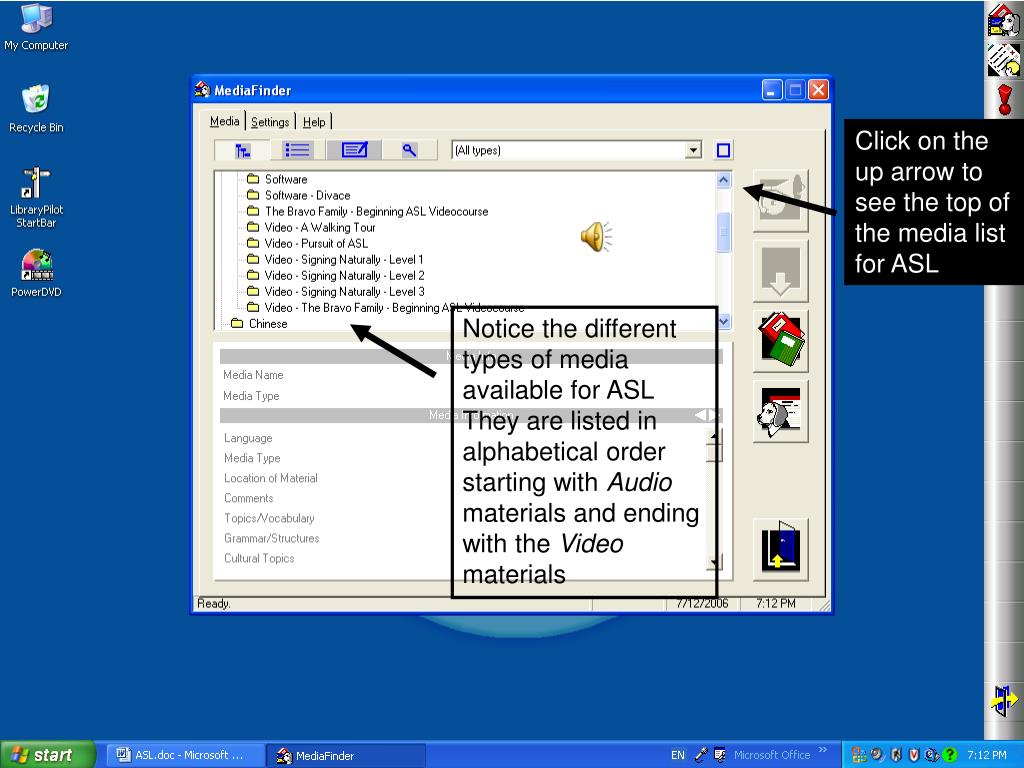Click the EN language indicator
The height and width of the screenshot is (768, 1024).
click(678, 755)
